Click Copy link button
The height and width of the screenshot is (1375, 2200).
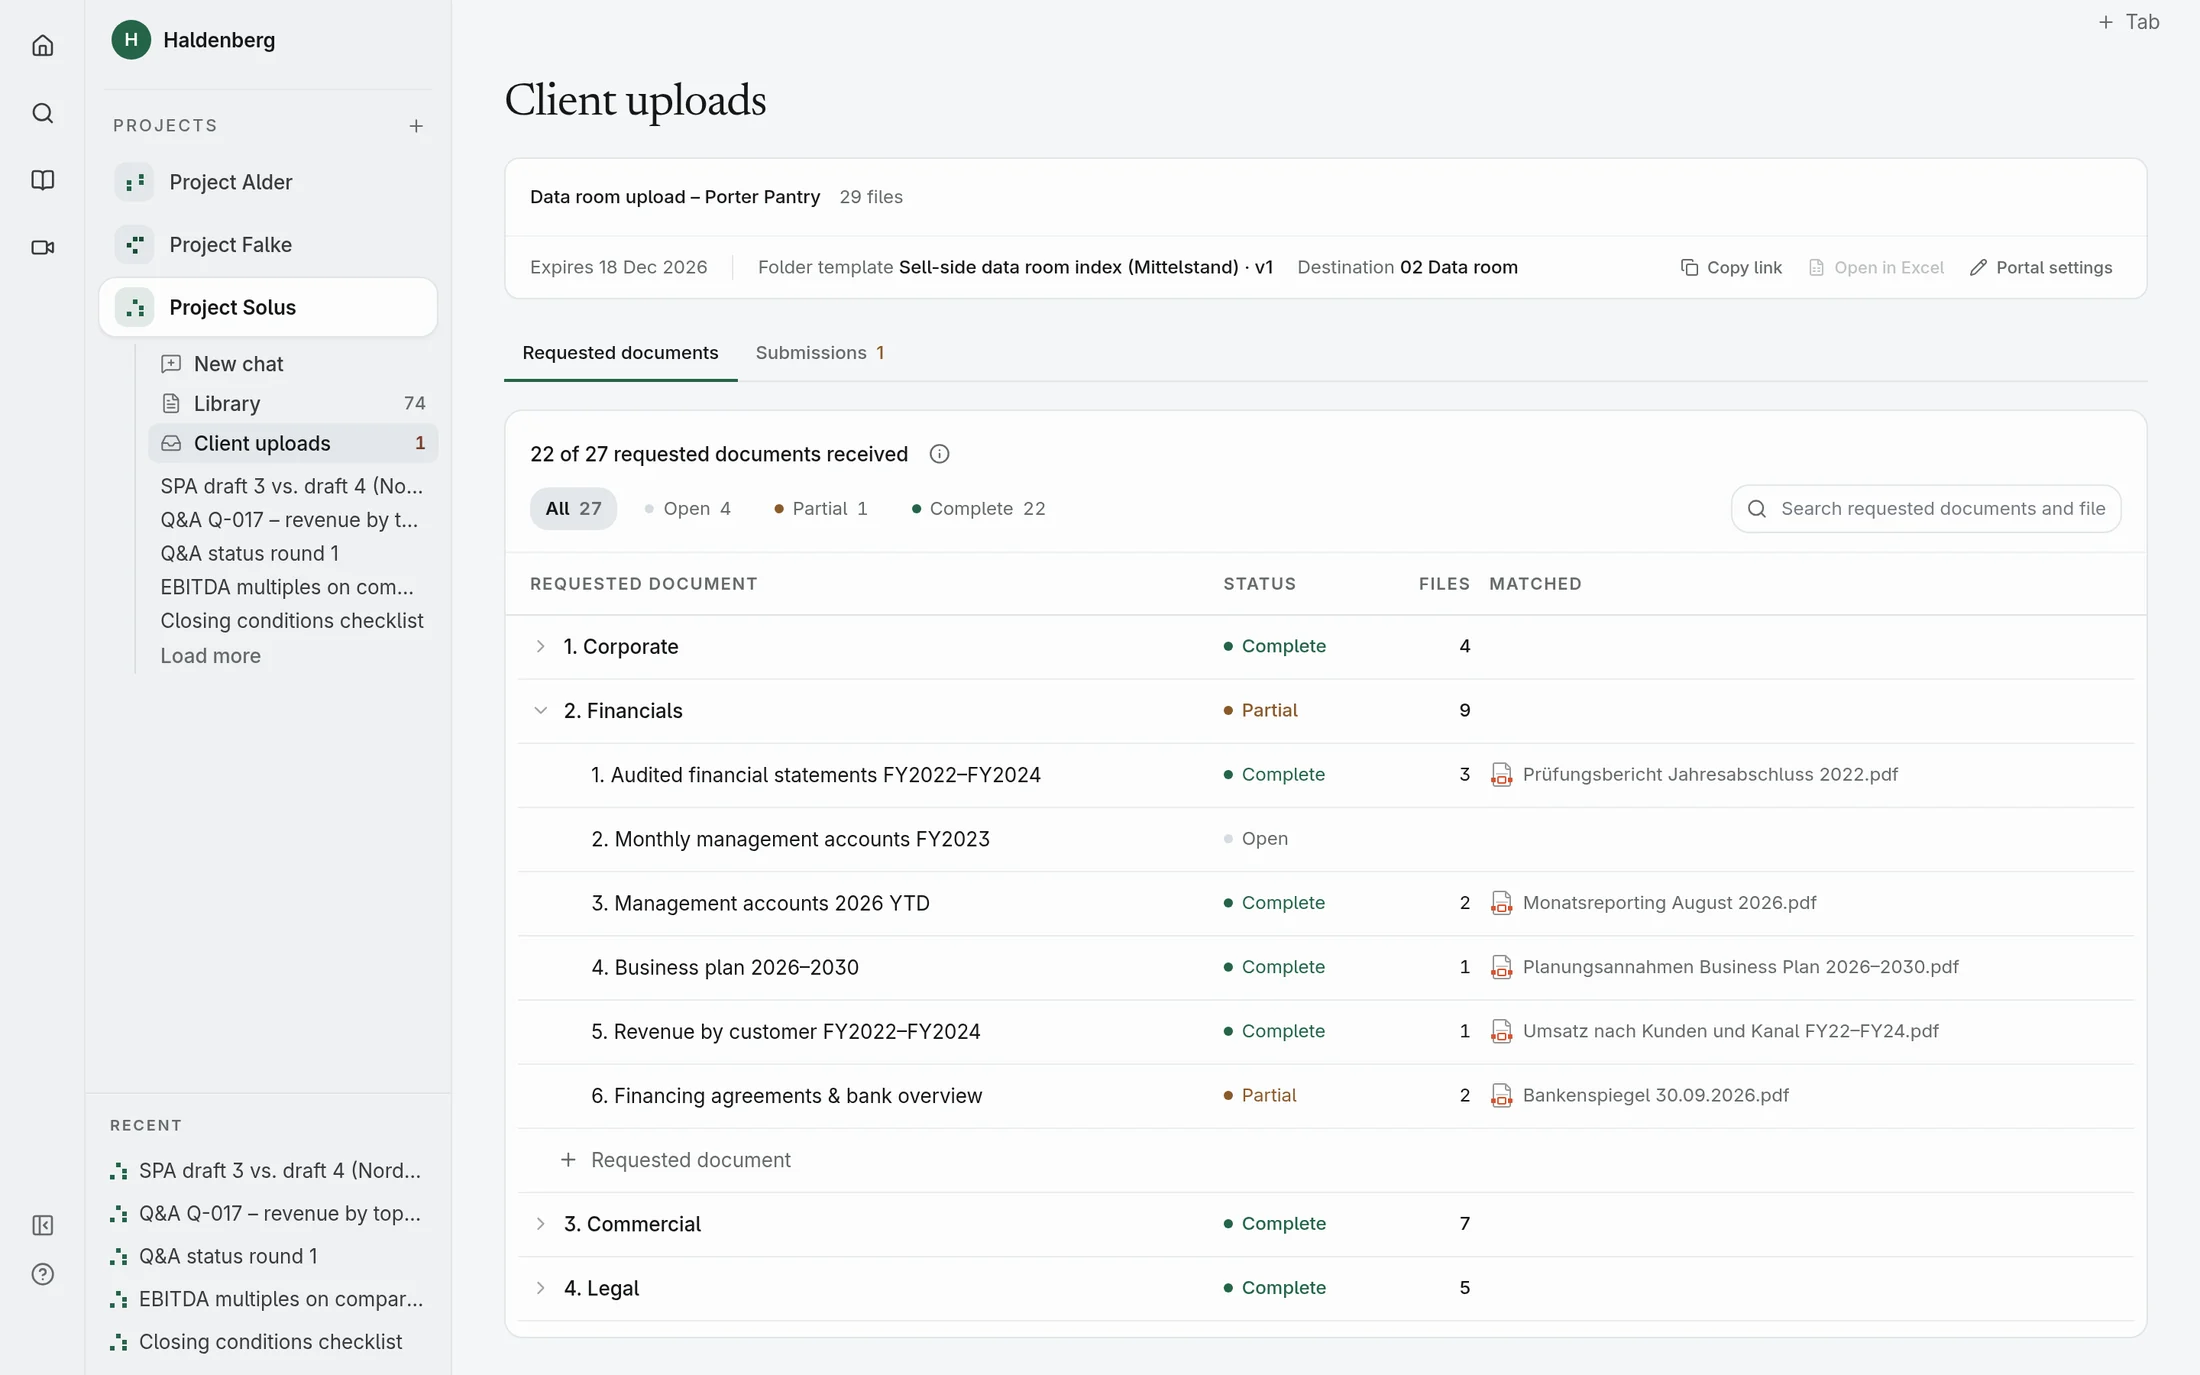pyautogui.click(x=1731, y=268)
